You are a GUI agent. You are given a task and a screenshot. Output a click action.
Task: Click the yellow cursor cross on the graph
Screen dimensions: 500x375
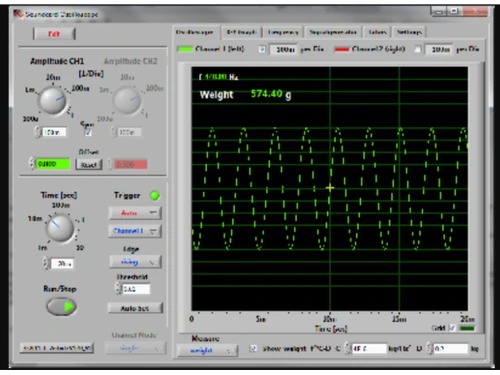[x=330, y=188]
